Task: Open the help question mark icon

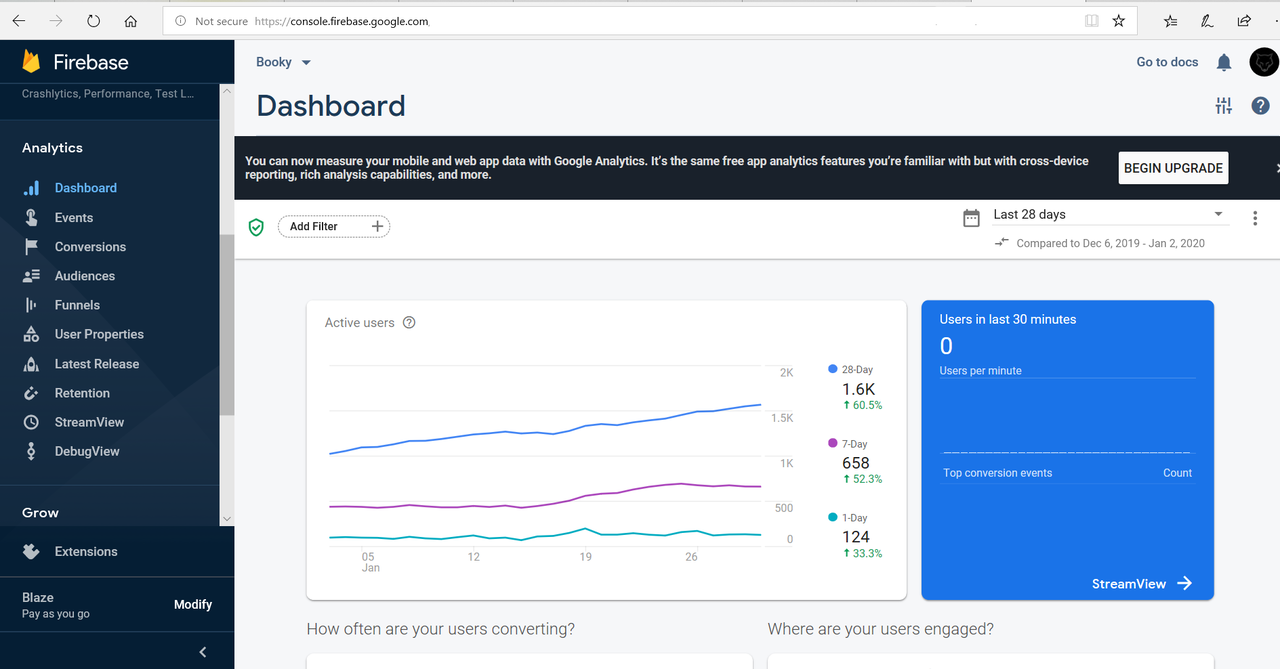Action: [x=1260, y=105]
